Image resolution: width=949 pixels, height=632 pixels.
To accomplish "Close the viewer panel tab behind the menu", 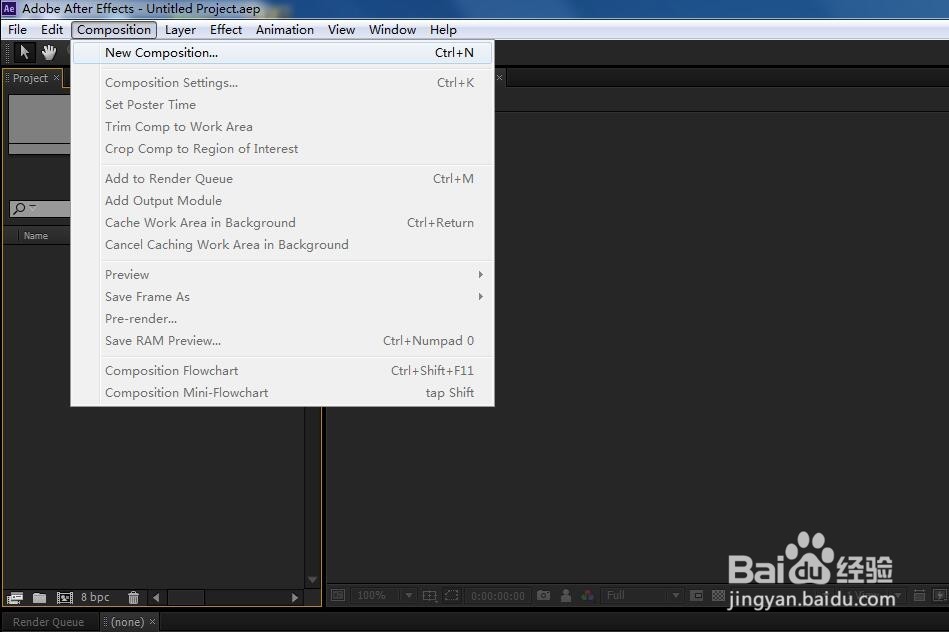I will click(499, 77).
